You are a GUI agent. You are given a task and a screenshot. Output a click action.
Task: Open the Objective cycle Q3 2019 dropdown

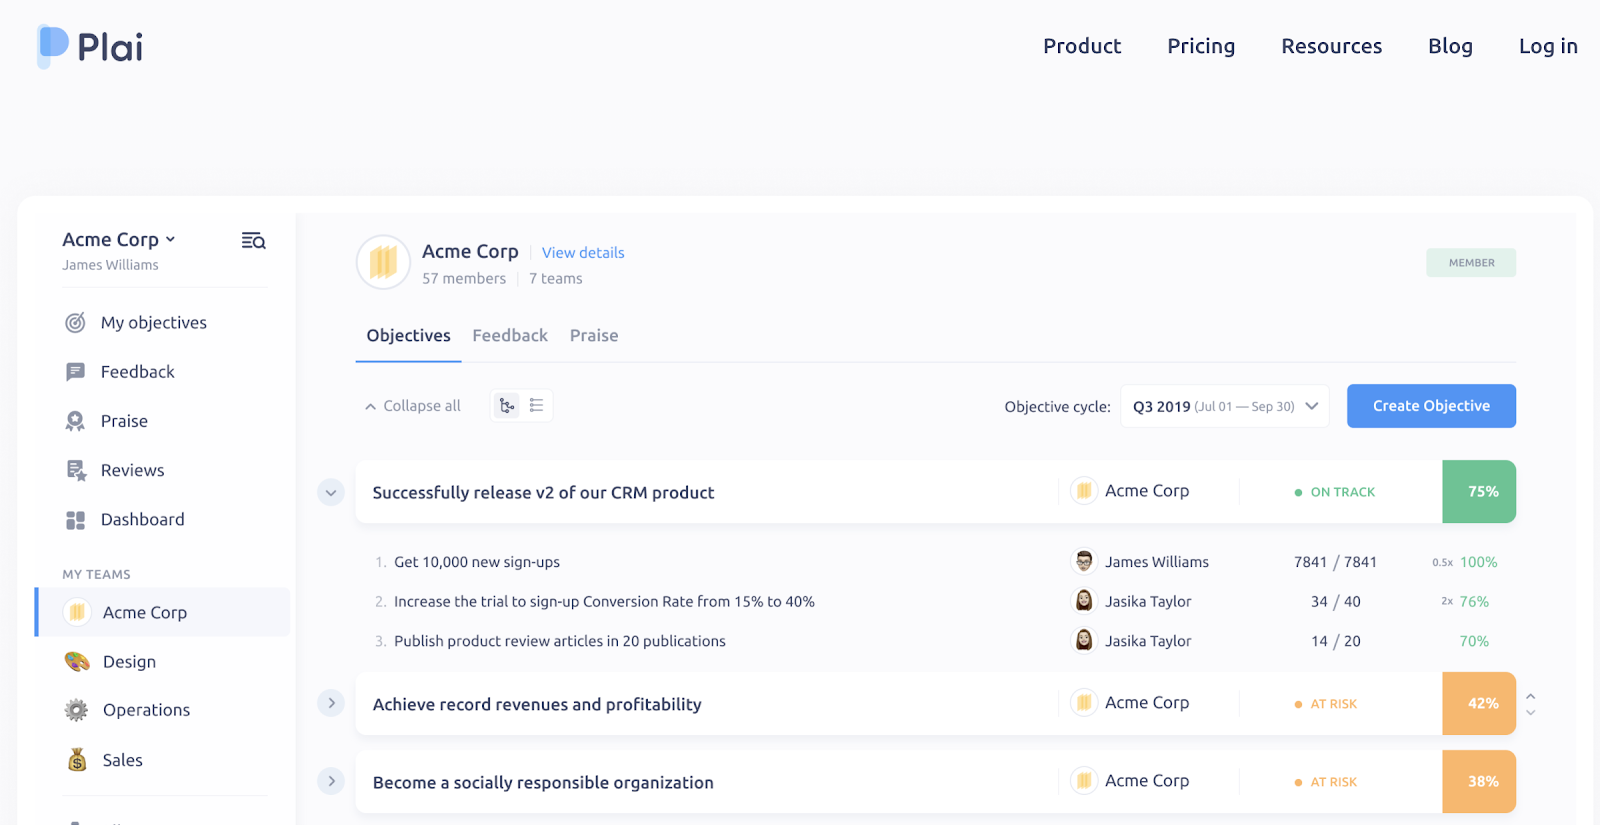tap(1225, 406)
